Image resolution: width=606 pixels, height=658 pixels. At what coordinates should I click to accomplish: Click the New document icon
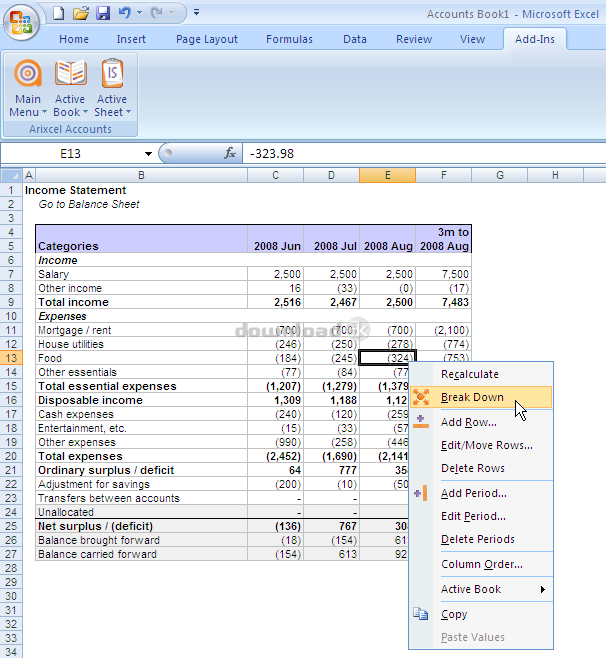tap(59, 13)
